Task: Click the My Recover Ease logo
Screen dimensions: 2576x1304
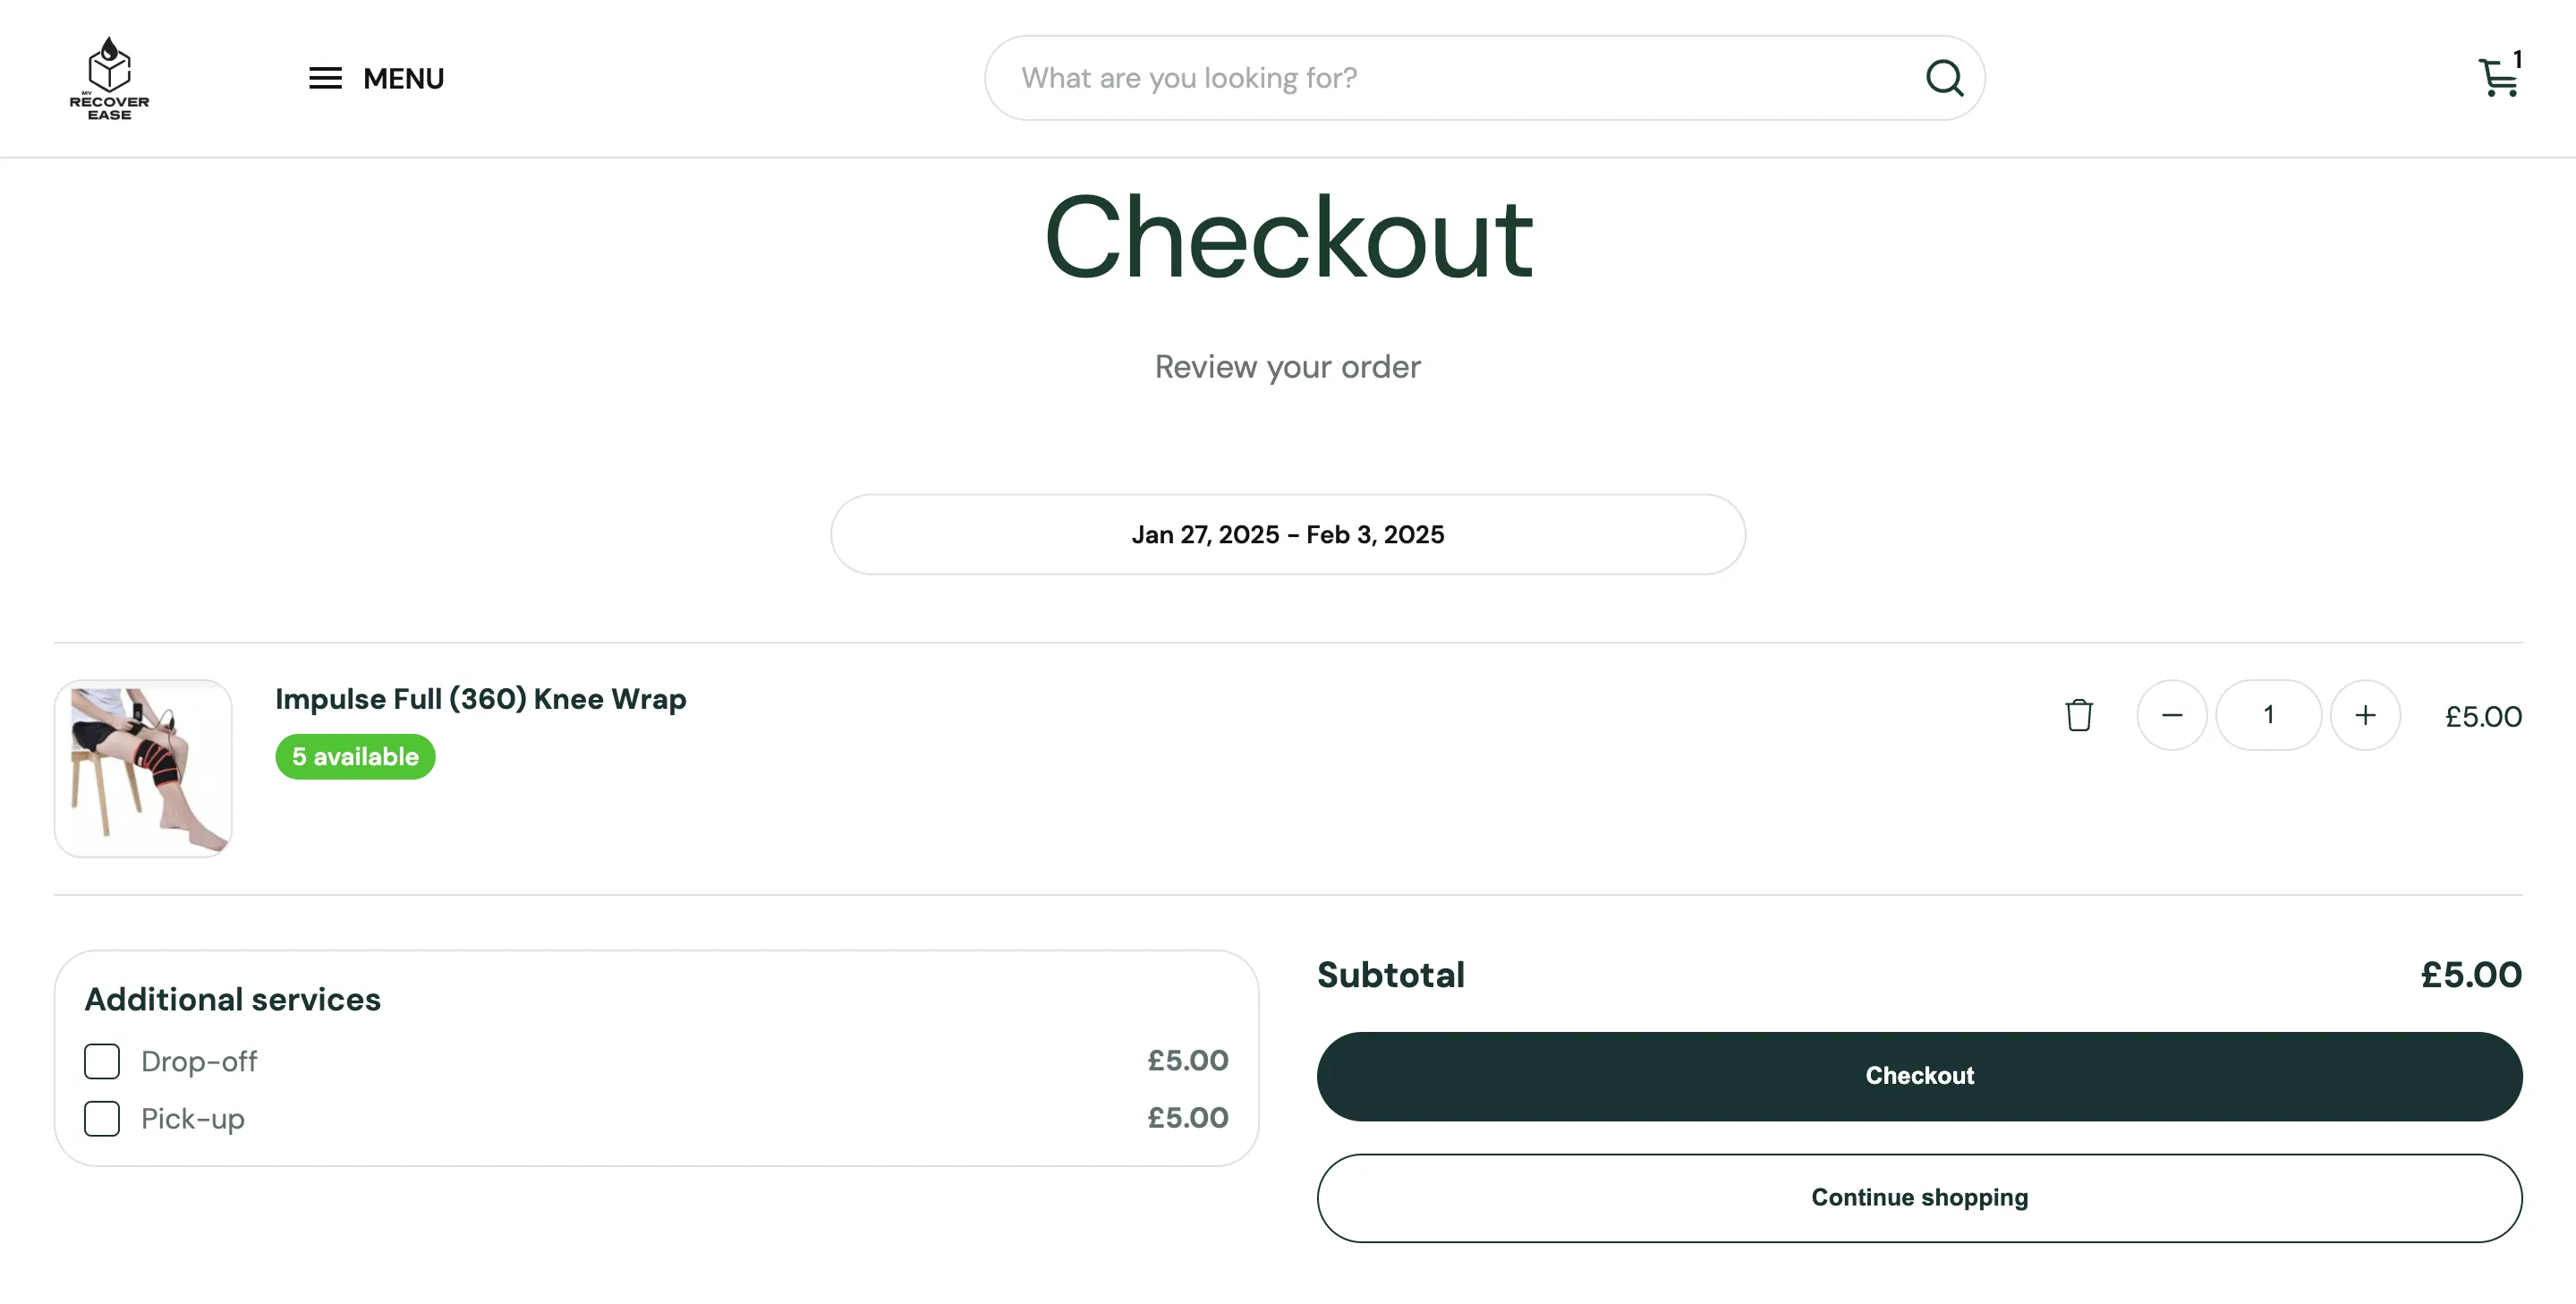Action: tap(109, 78)
